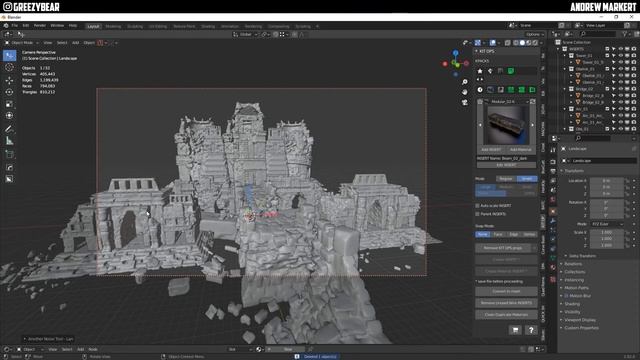The width and height of the screenshot is (640, 360).
Task: Click the green shield icon in KPACKS row
Action: [x=511, y=71]
